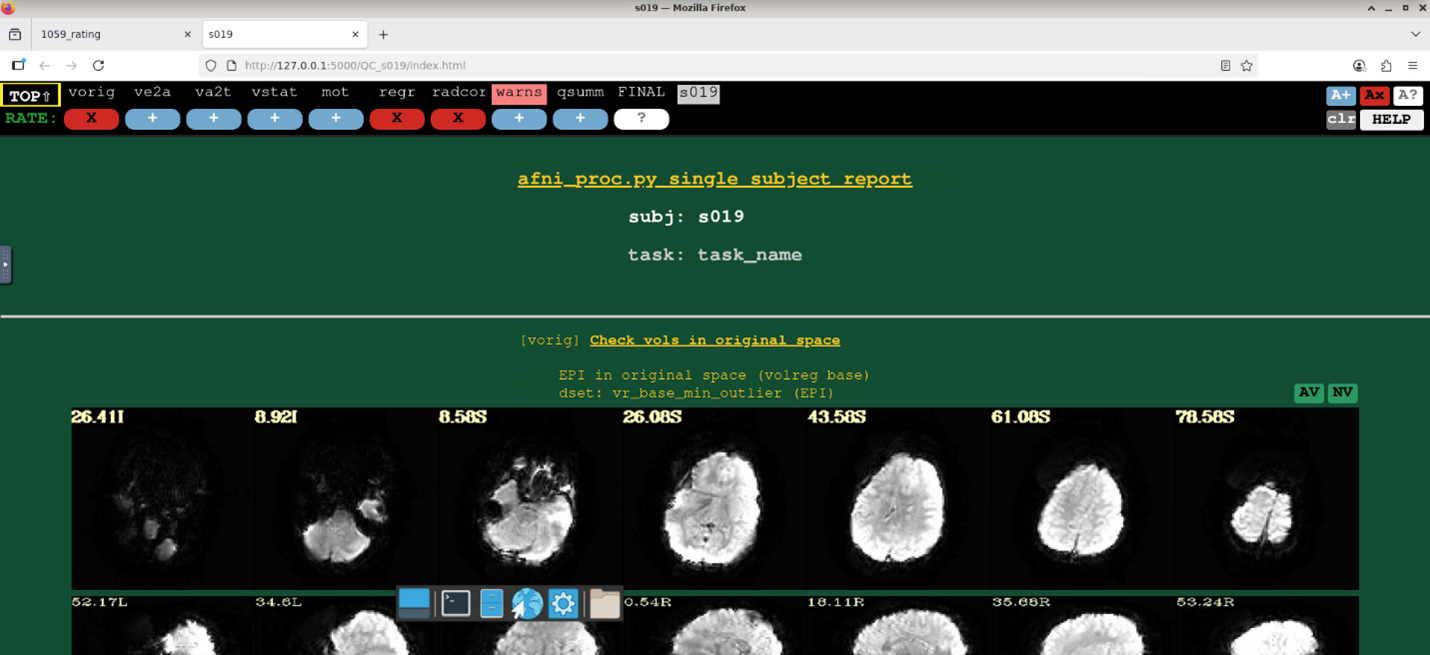Click the AV button above the EPI images
The width and height of the screenshot is (1430, 655).
(1308, 393)
